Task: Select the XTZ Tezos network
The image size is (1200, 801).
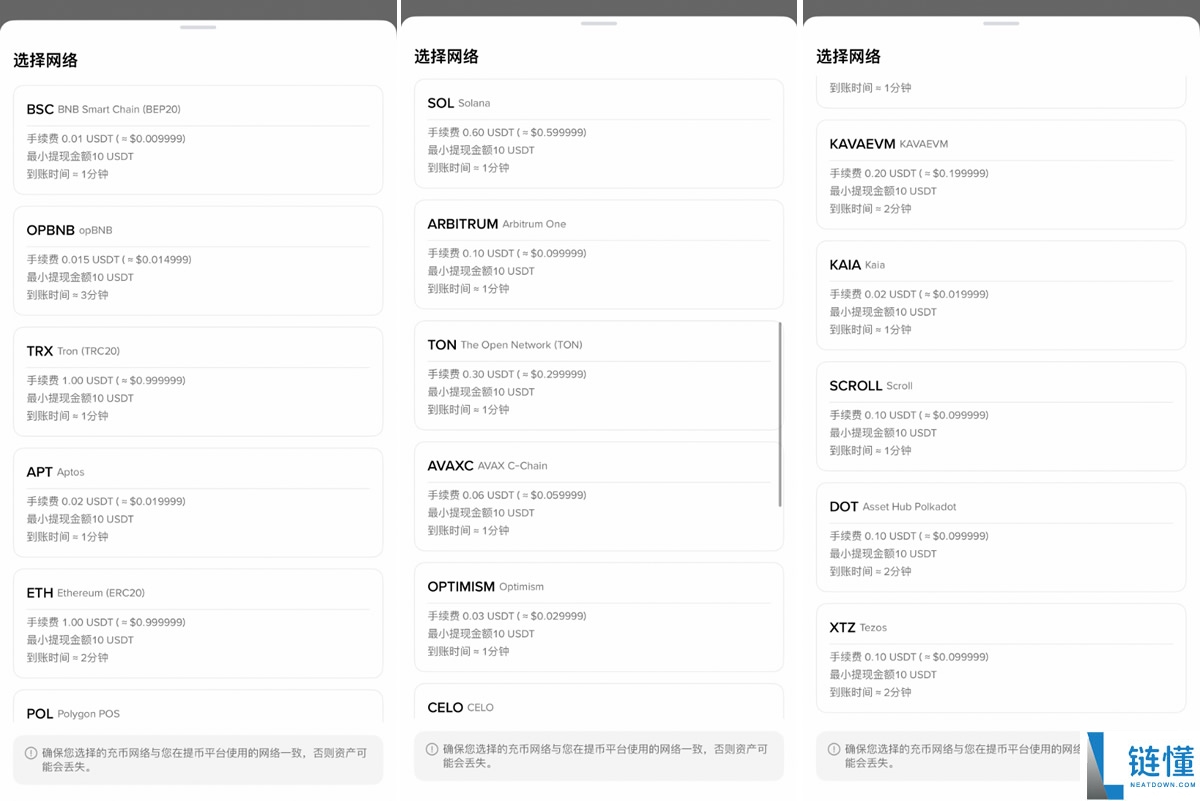Action: click(x=998, y=659)
